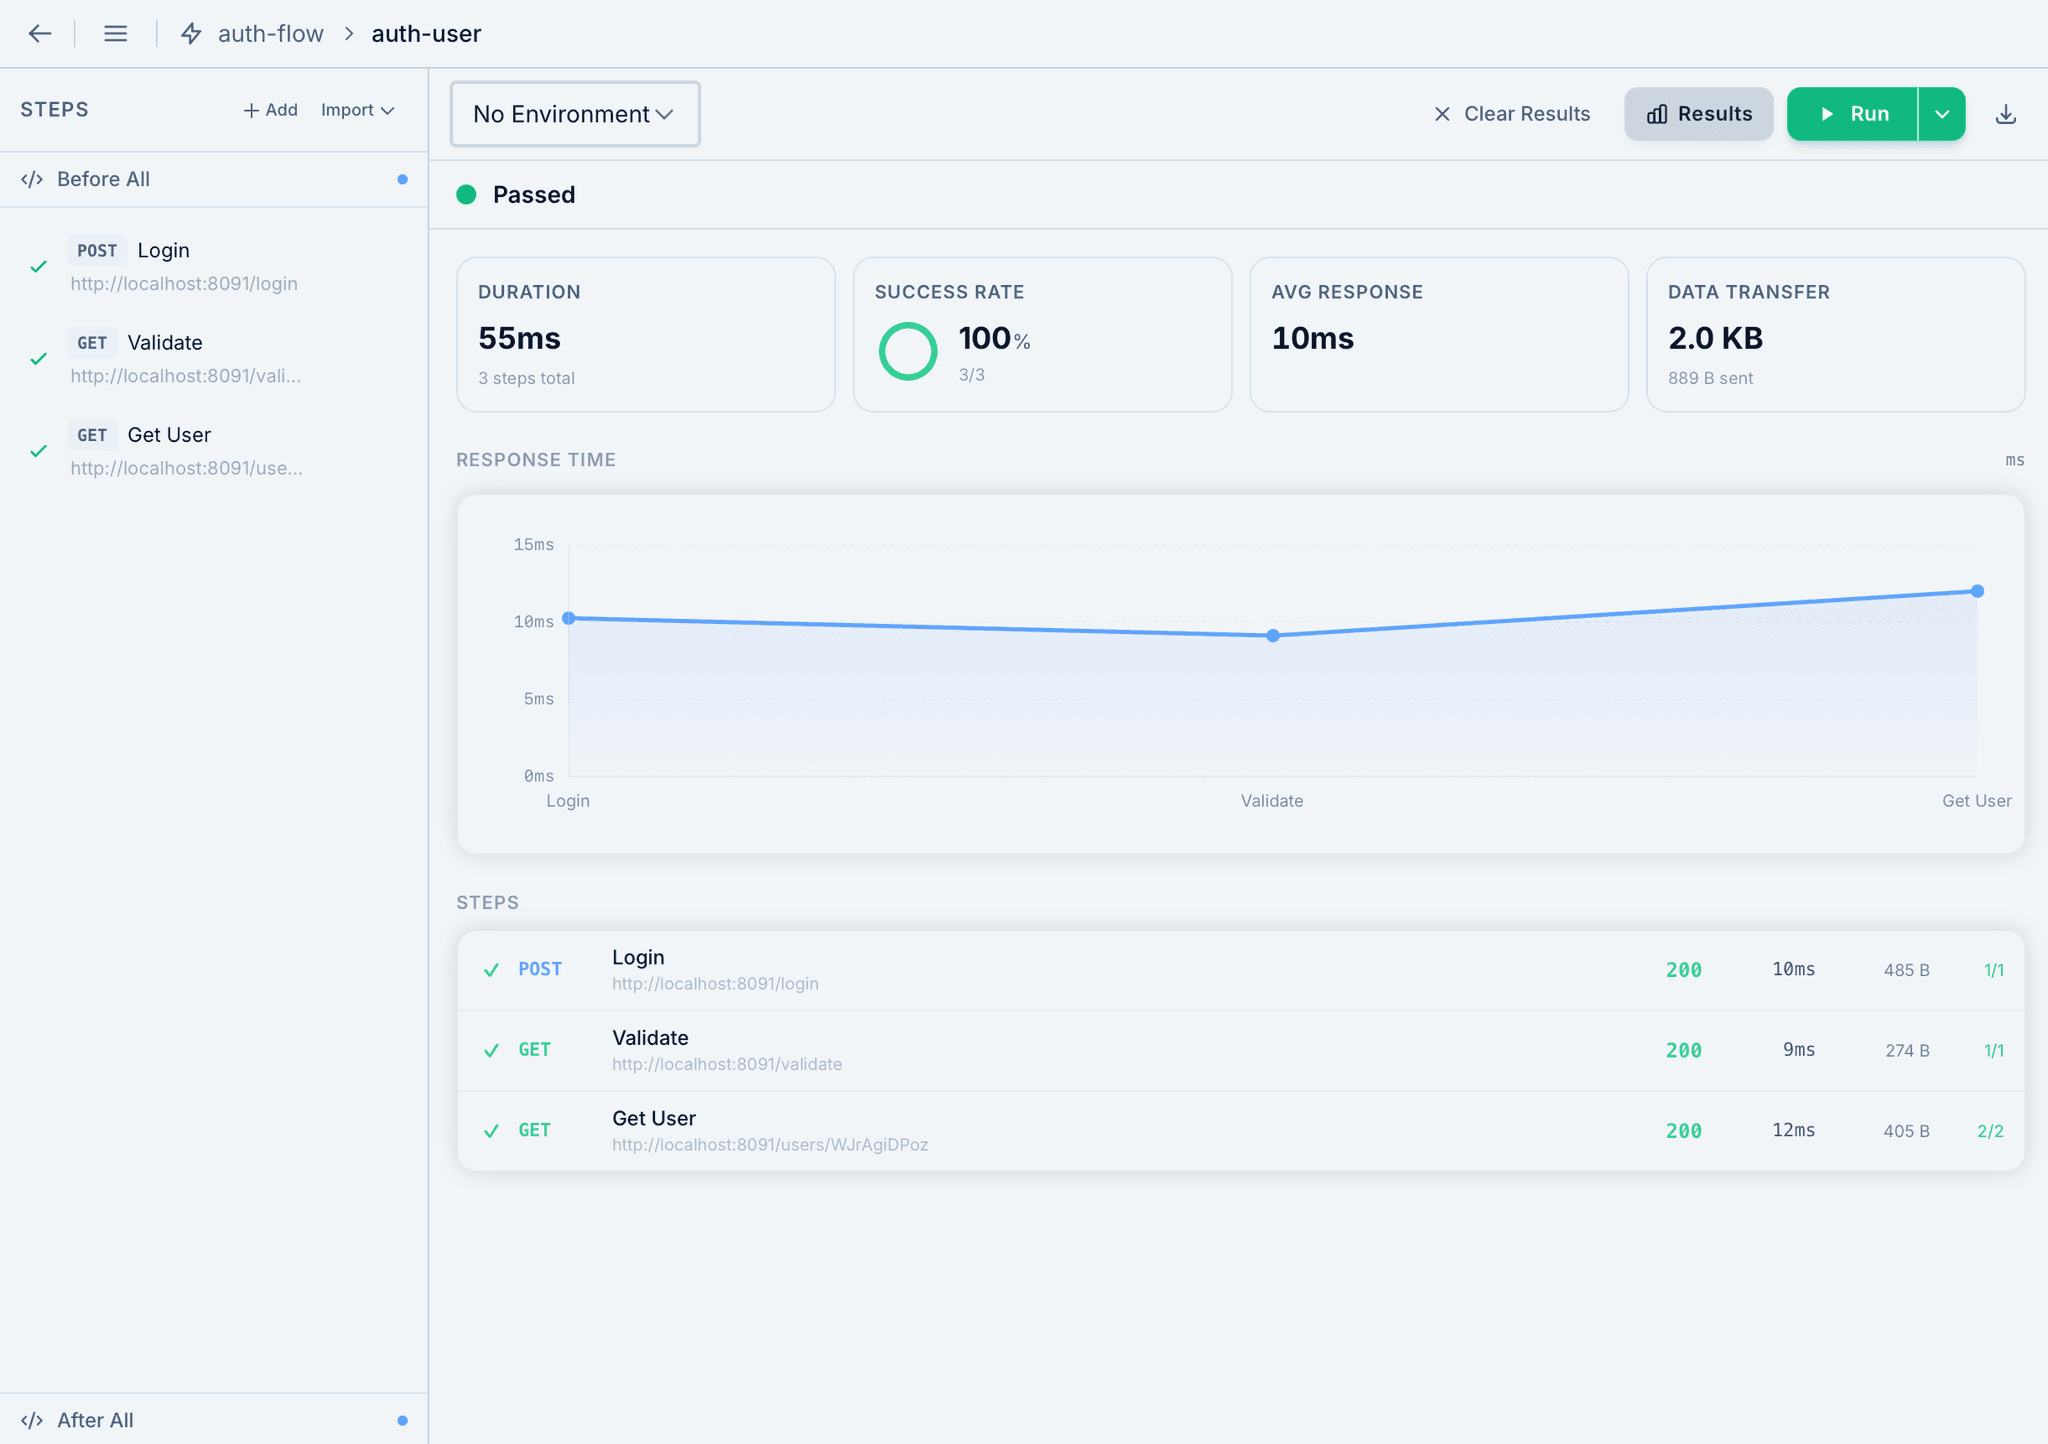The image size is (2048, 1444).
Task: Click the Get User data point on the chart
Action: pyautogui.click(x=1976, y=591)
